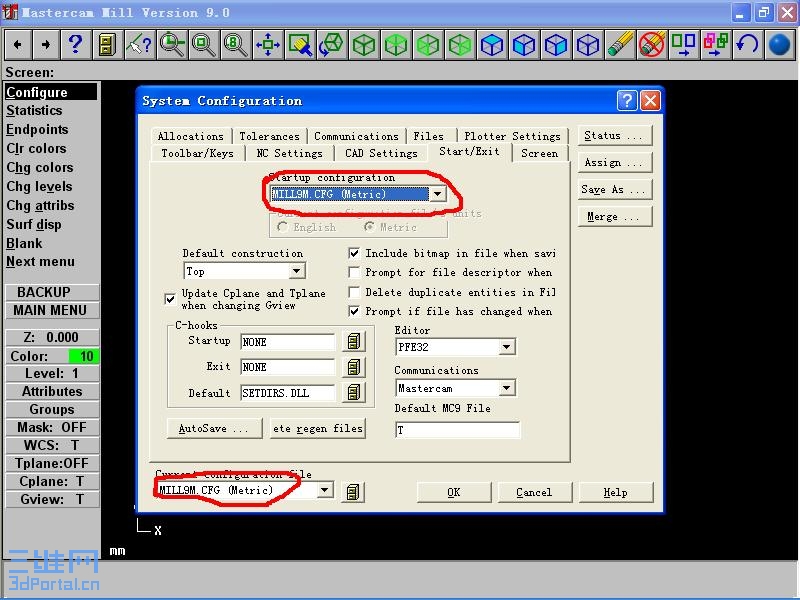The height and width of the screenshot is (600, 800).
Task: Switch to the Tolerances tab
Action: (x=269, y=136)
